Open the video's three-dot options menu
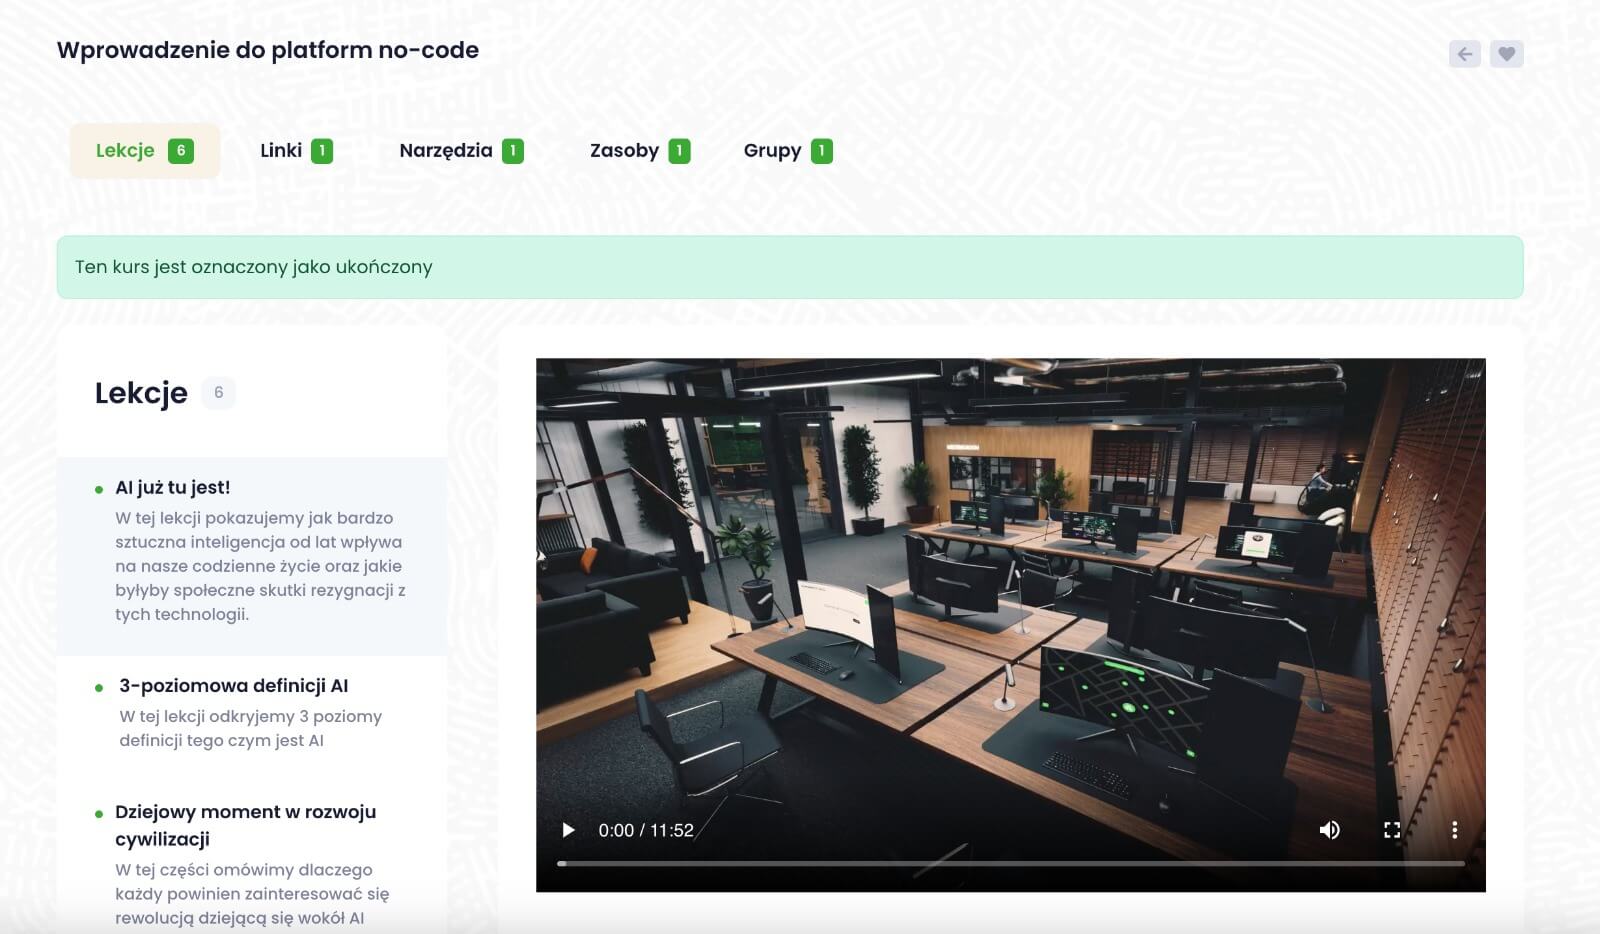This screenshot has height=934, width=1600. [x=1454, y=830]
